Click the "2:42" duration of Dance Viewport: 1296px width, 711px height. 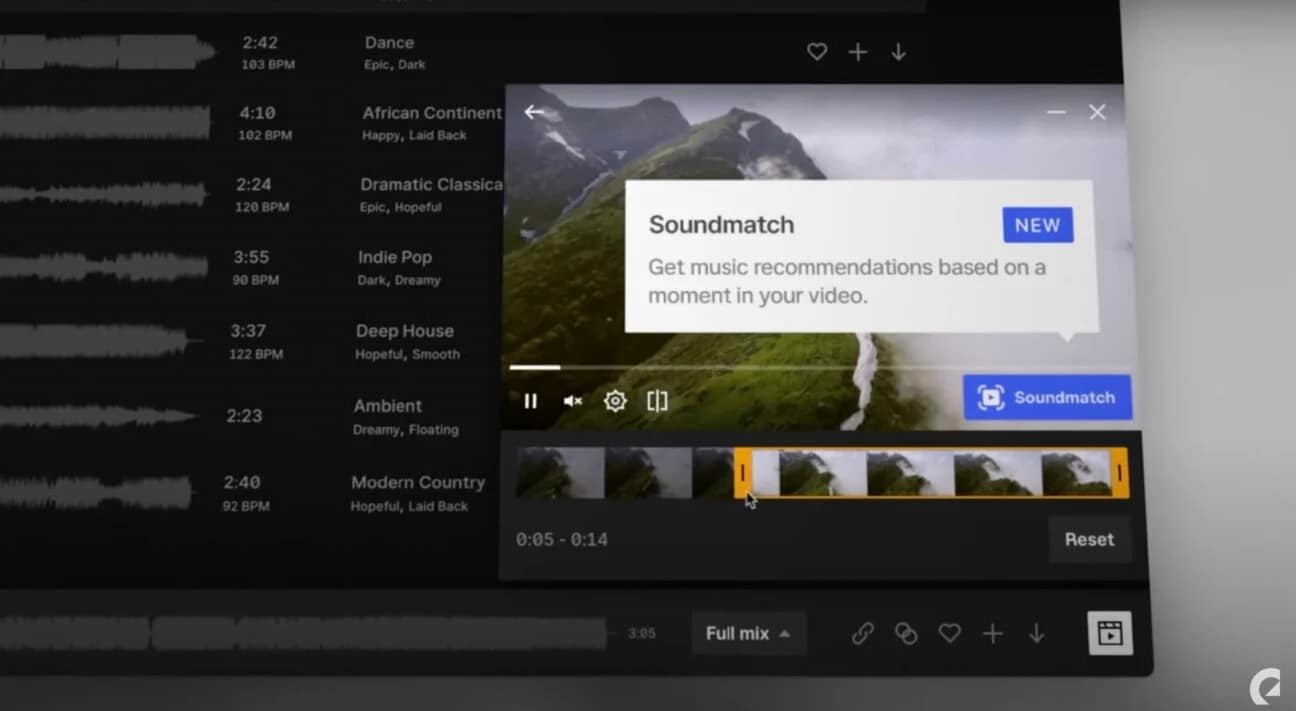pyautogui.click(x=258, y=43)
